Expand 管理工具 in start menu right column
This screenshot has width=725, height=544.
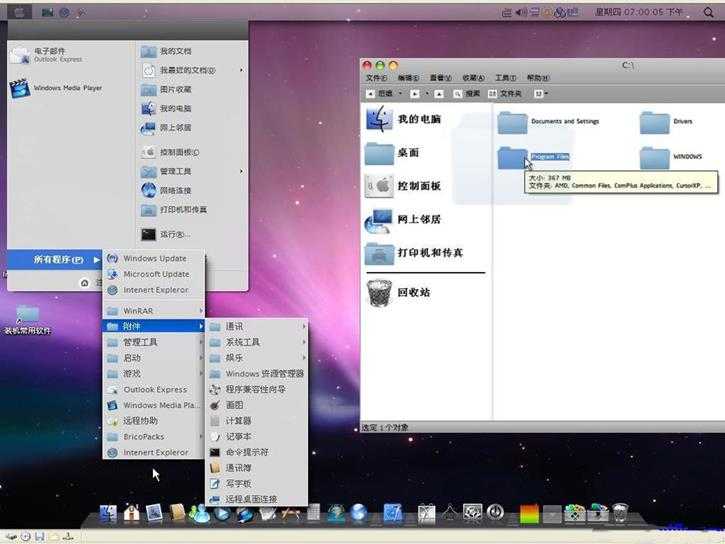pos(192,171)
